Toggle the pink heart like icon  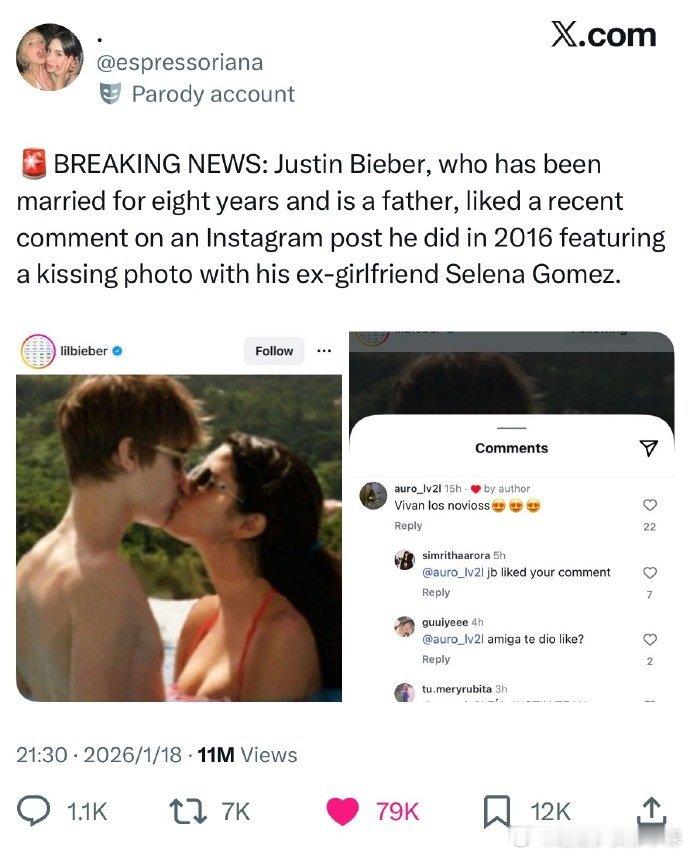coord(343,811)
